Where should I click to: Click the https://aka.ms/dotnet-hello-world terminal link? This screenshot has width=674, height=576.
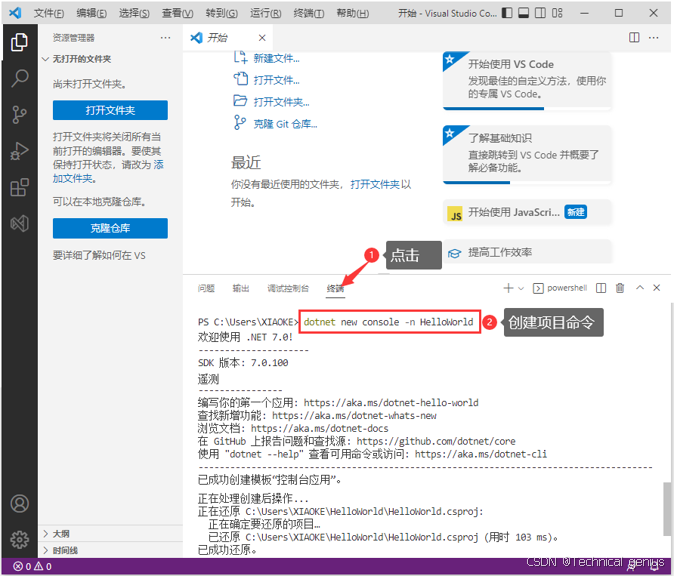(x=391, y=403)
